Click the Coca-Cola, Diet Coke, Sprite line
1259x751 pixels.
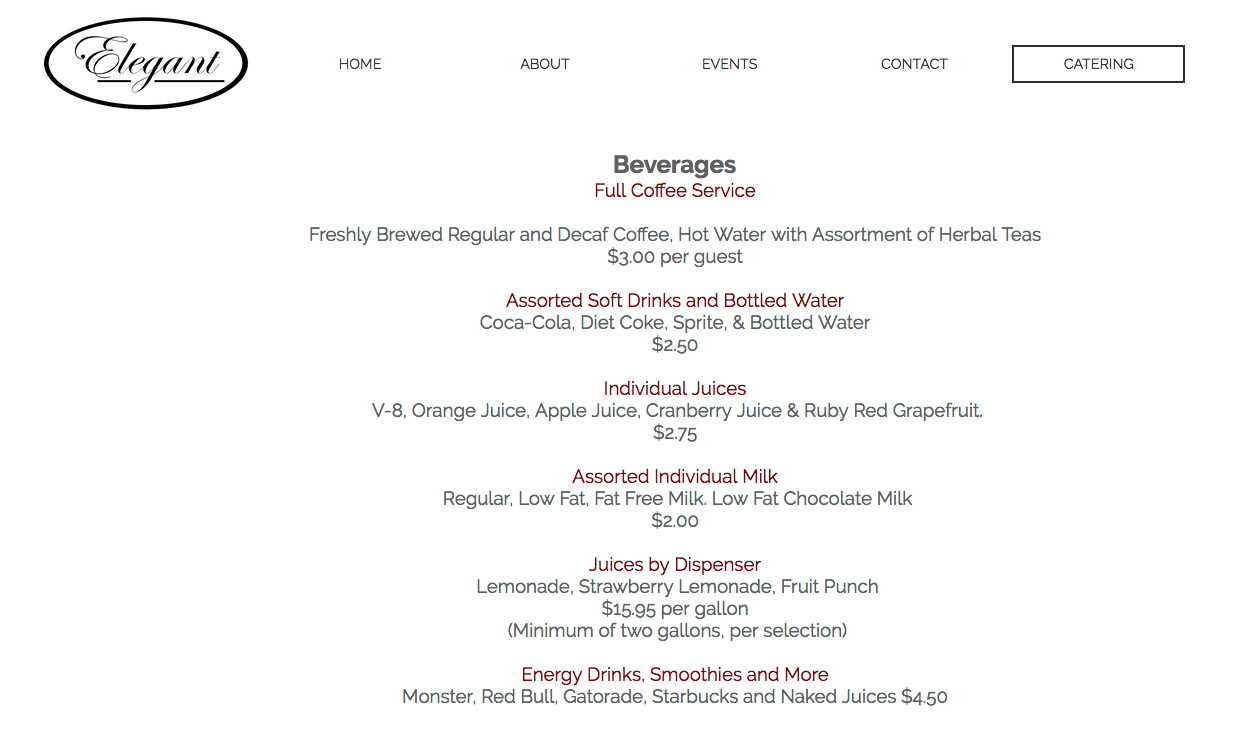click(674, 323)
